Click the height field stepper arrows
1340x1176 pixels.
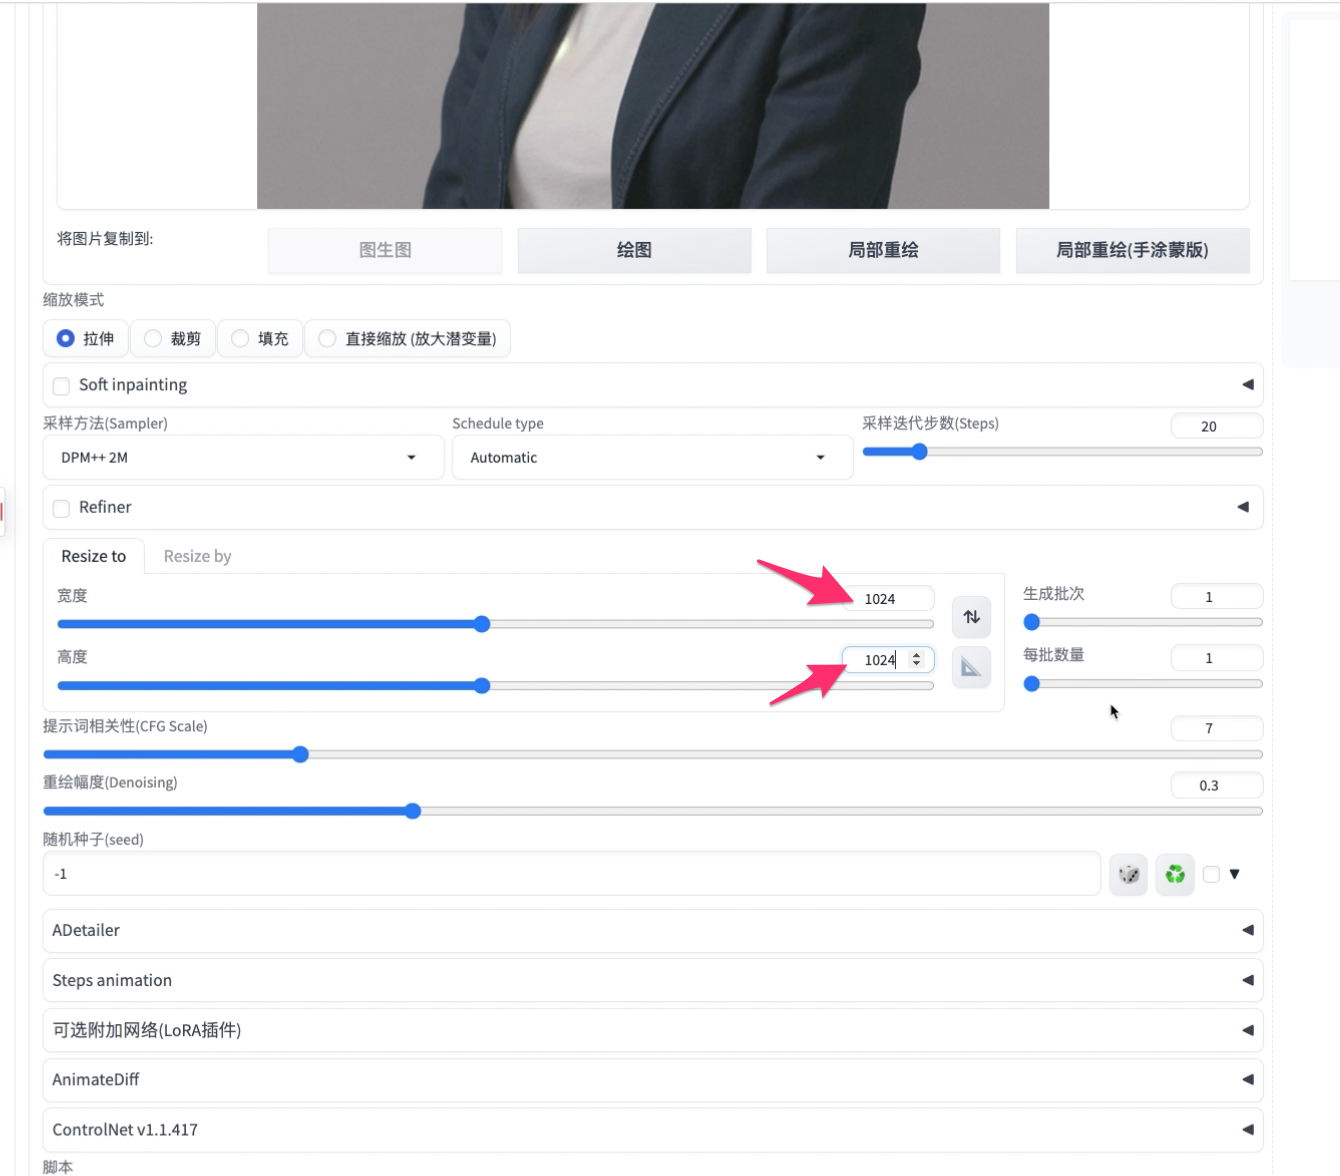coord(916,660)
